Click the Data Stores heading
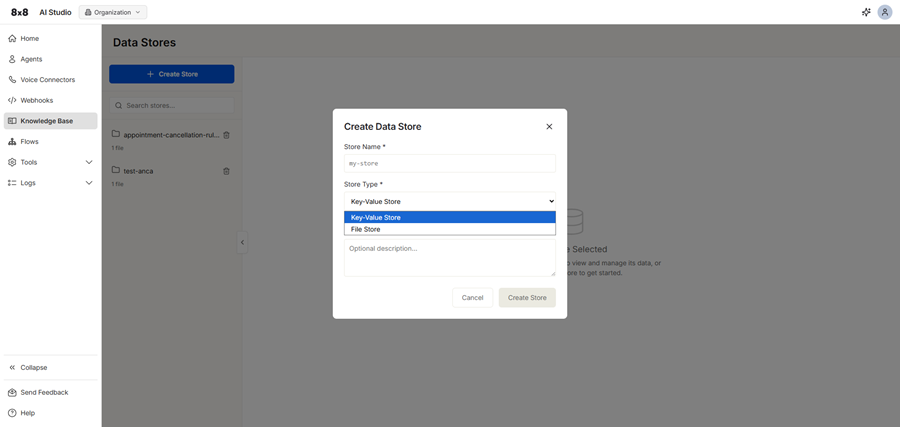The width and height of the screenshot is (900, 427). [145, 42]
